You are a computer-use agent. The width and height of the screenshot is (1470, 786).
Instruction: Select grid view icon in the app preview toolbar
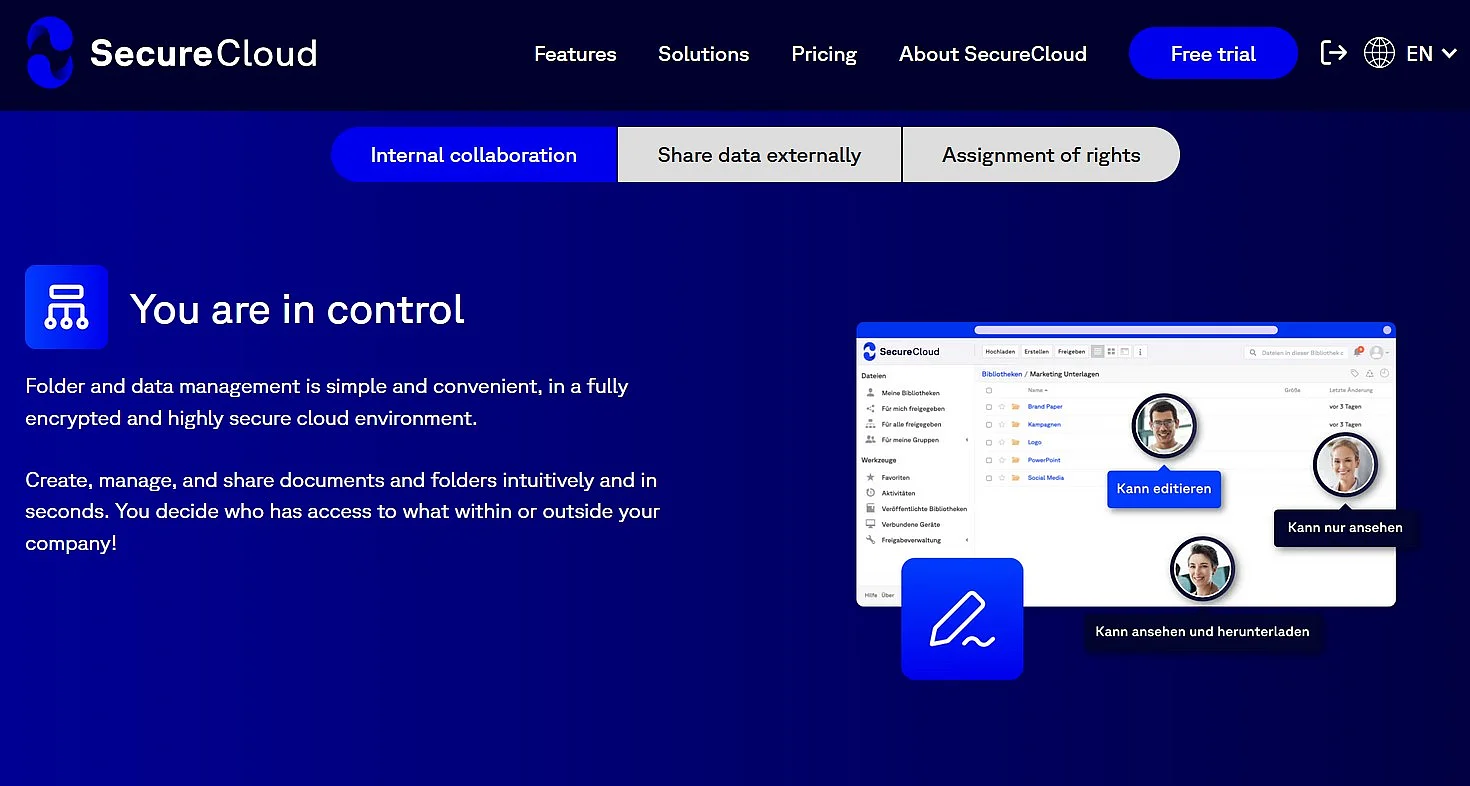[1111, 352]
